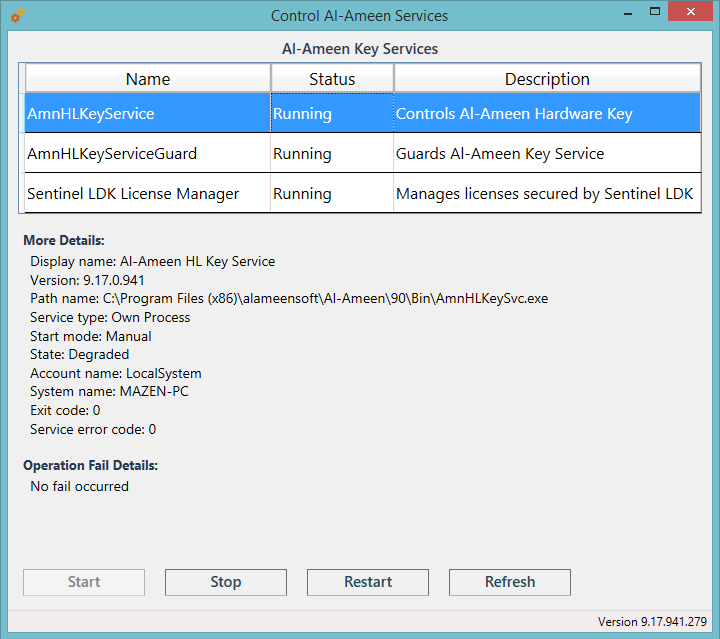Refresh the services list
This screenshot has width=720, height=639.
point(510,582)
